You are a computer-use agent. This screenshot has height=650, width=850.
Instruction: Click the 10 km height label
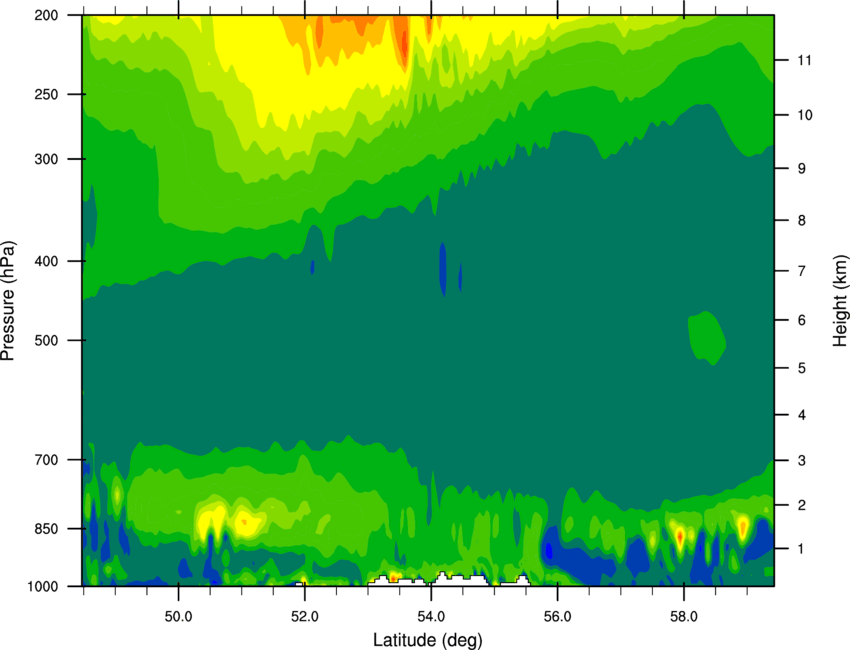click(x=804, y=115)
